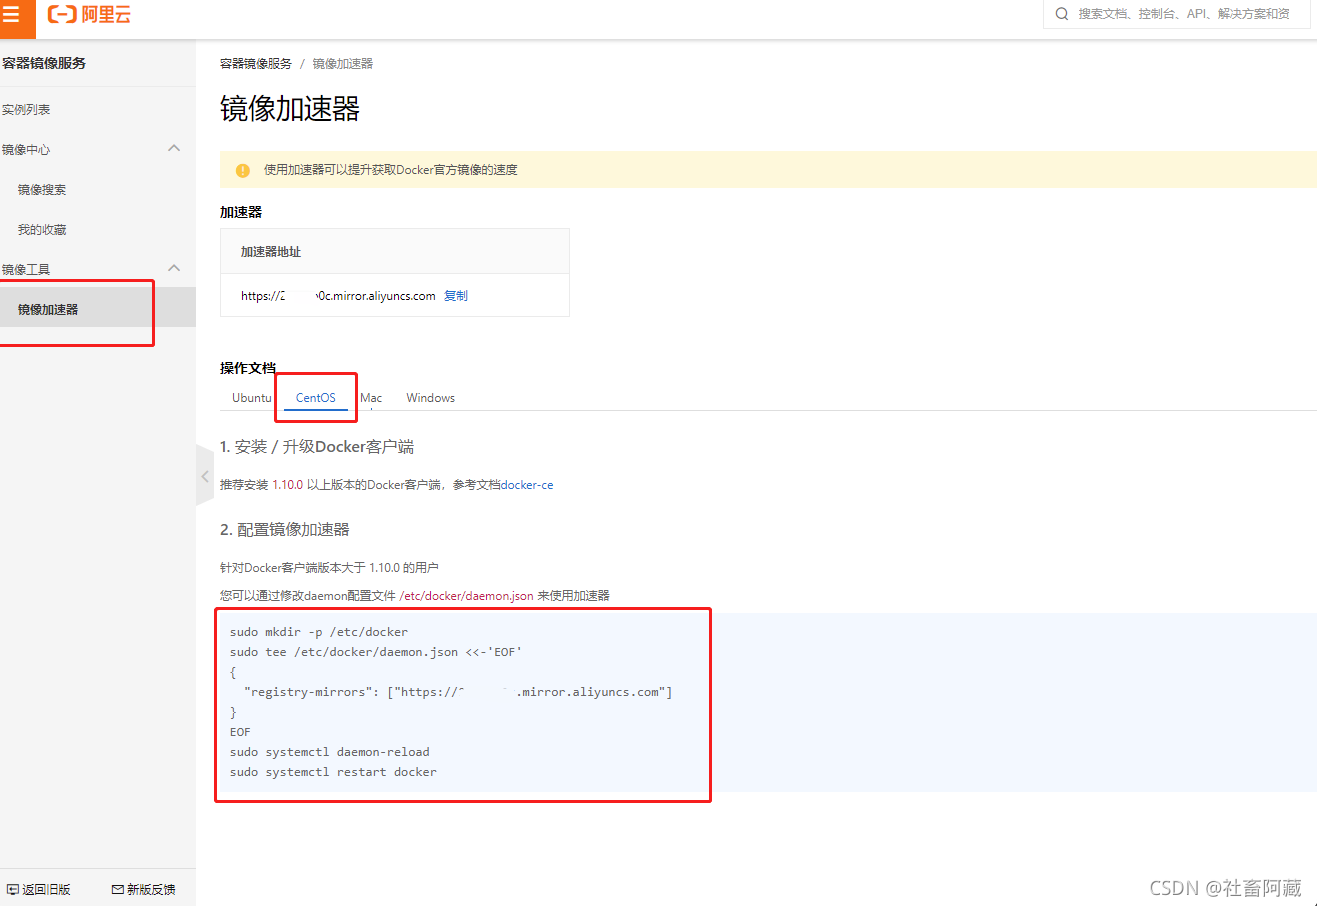Click 复制 to copy accelerator address

pos(456,296)
